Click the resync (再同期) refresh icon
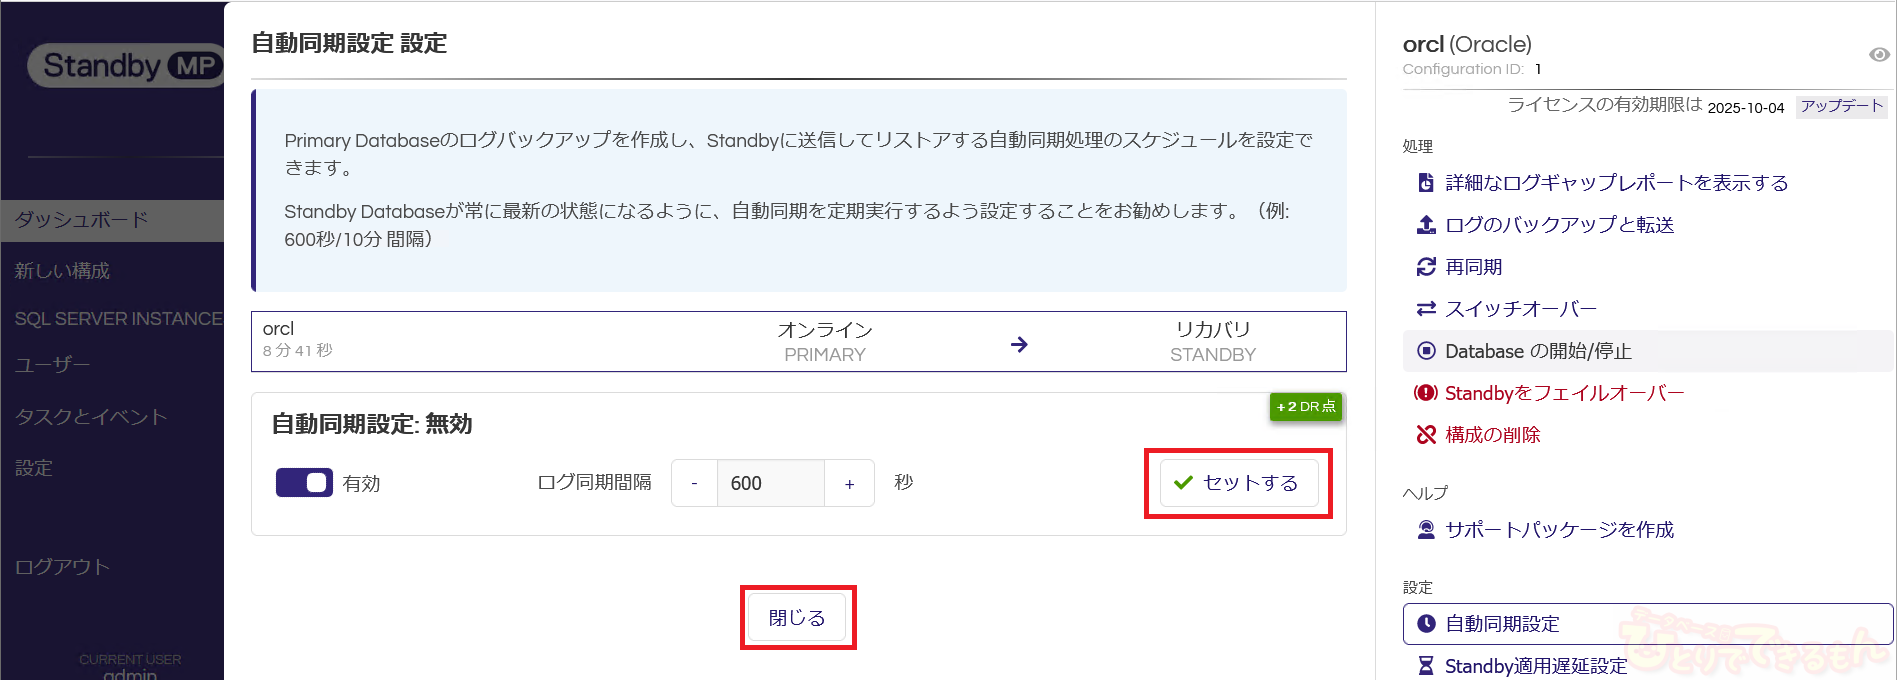 1426,267
